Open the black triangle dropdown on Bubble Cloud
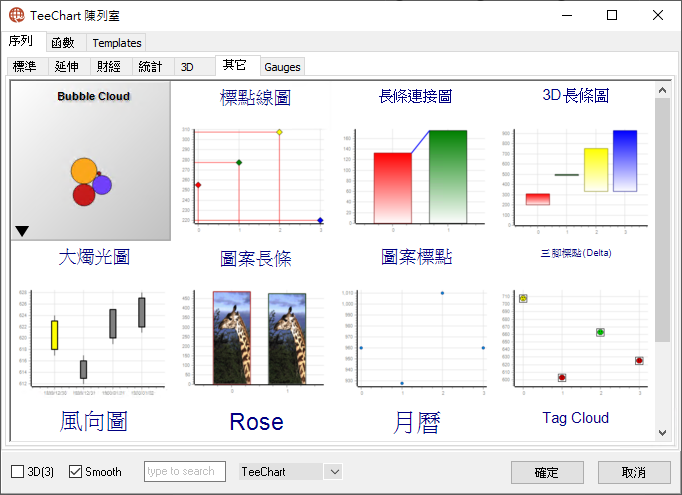This screenshot has height=495, width=682. point(22,231)
